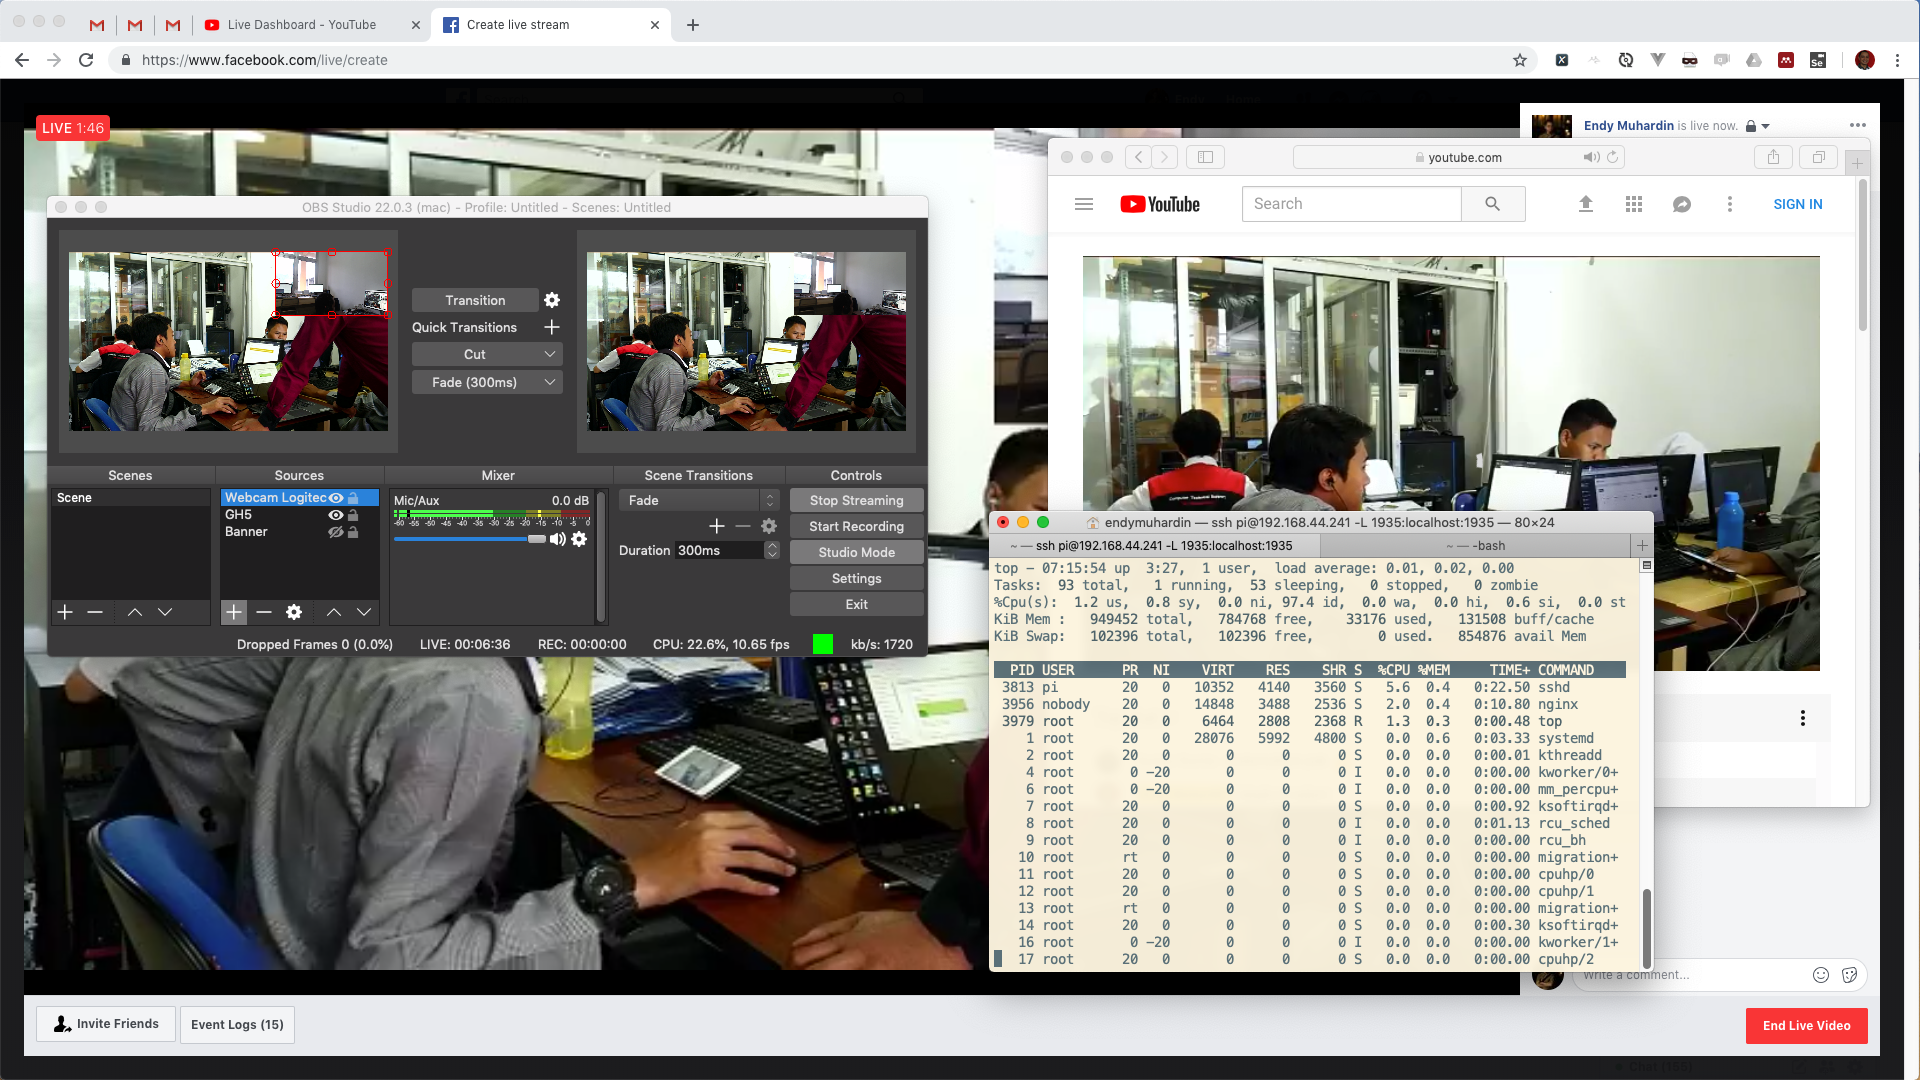1920x1080 pixels.
Task: Open the Fade scene transition selector
Action: [x=698, y=500]
